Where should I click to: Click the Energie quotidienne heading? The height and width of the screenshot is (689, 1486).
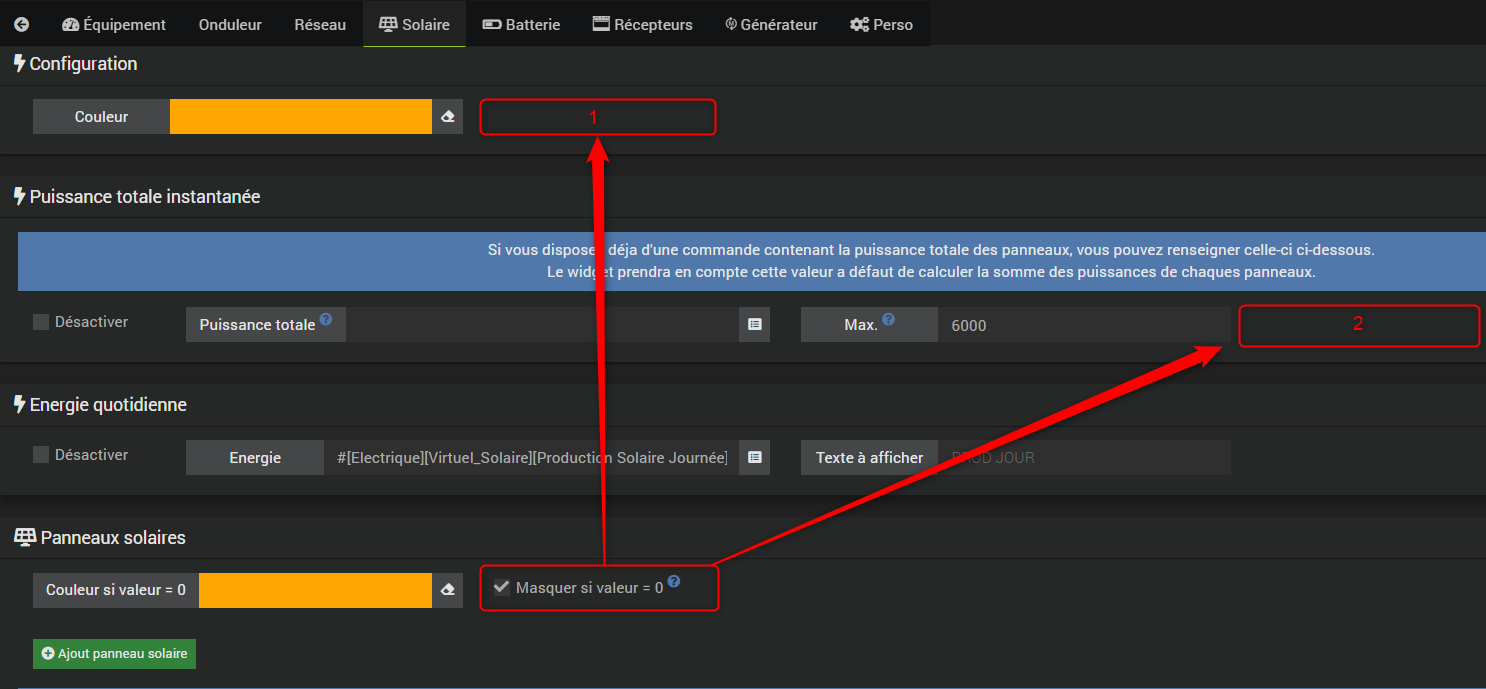pos(99,404)
